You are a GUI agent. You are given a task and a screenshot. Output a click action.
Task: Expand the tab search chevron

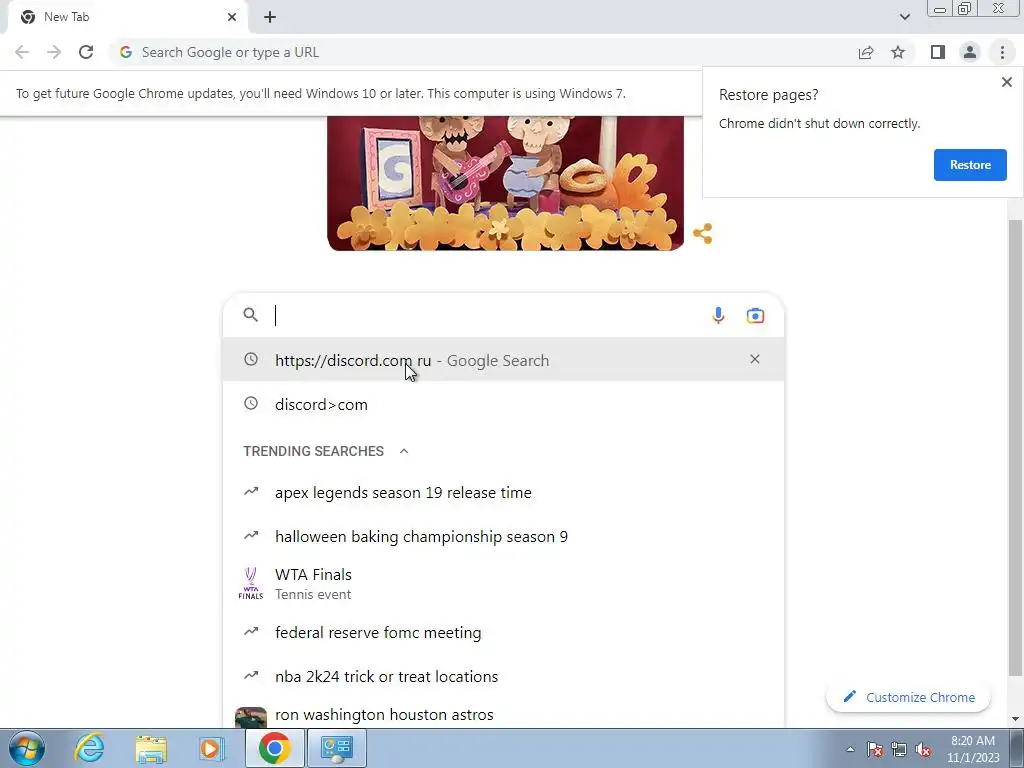904,17
